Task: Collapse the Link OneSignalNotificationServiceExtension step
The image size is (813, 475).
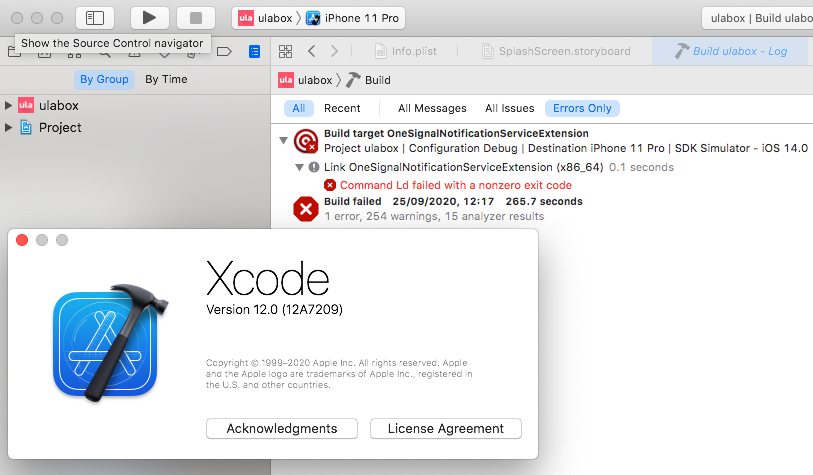Action: coord(299,167)
